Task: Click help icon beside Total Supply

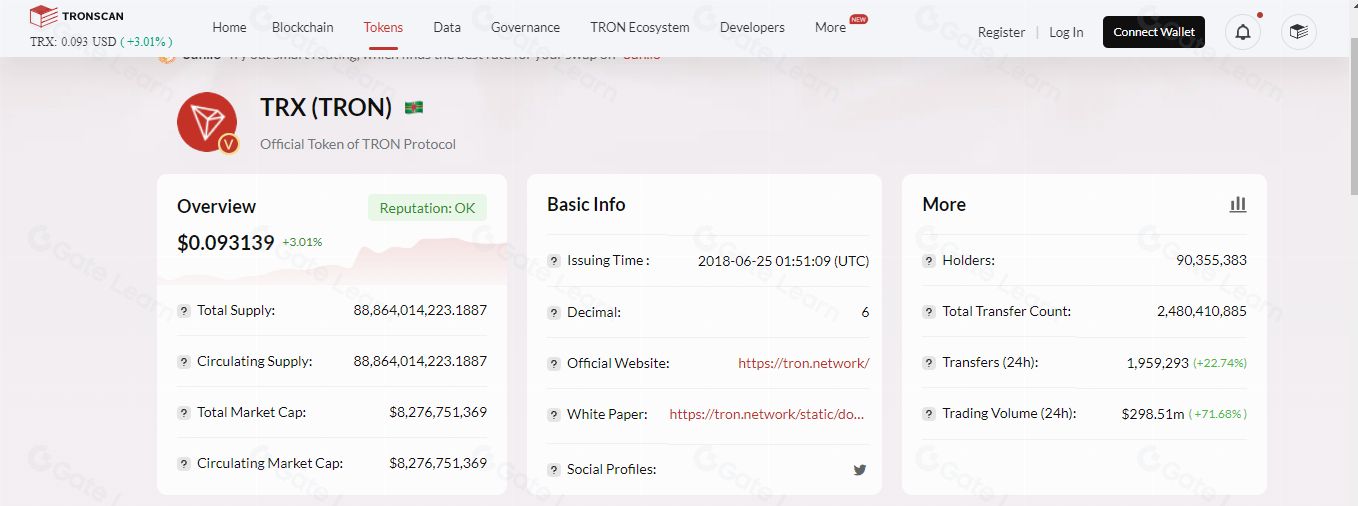Action: [x=184, y=311]
